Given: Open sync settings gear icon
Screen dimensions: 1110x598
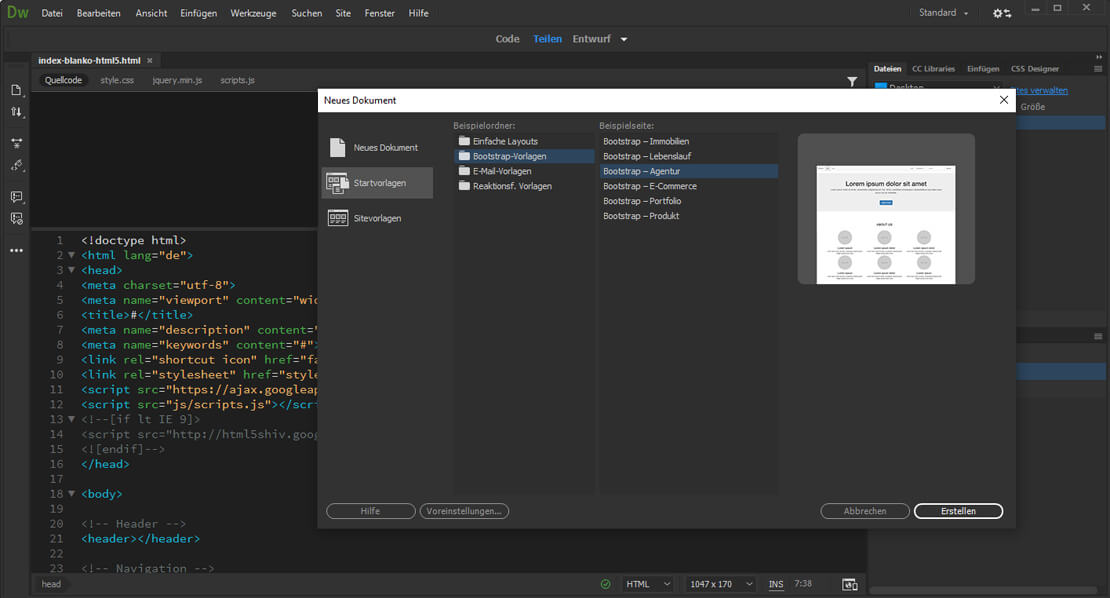Looking at the screenshot, I should click(1001, 13).
